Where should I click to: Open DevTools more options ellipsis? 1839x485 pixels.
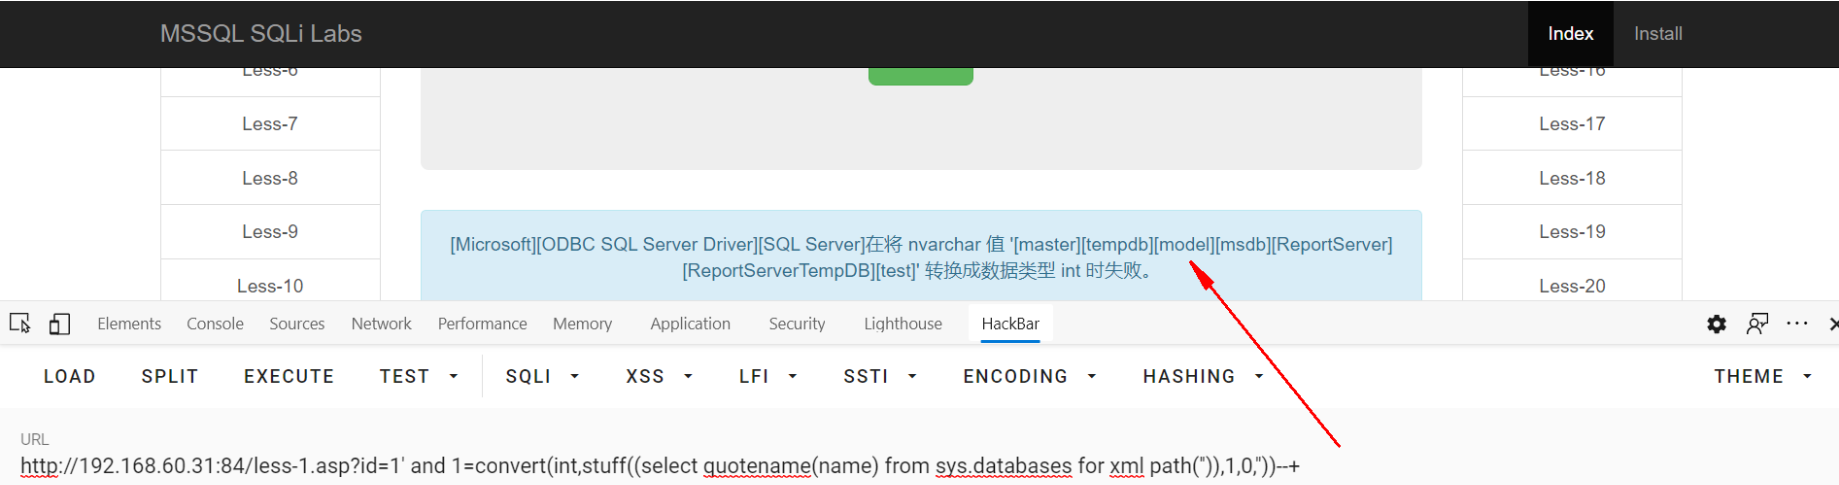click(x=1797, y=324)
